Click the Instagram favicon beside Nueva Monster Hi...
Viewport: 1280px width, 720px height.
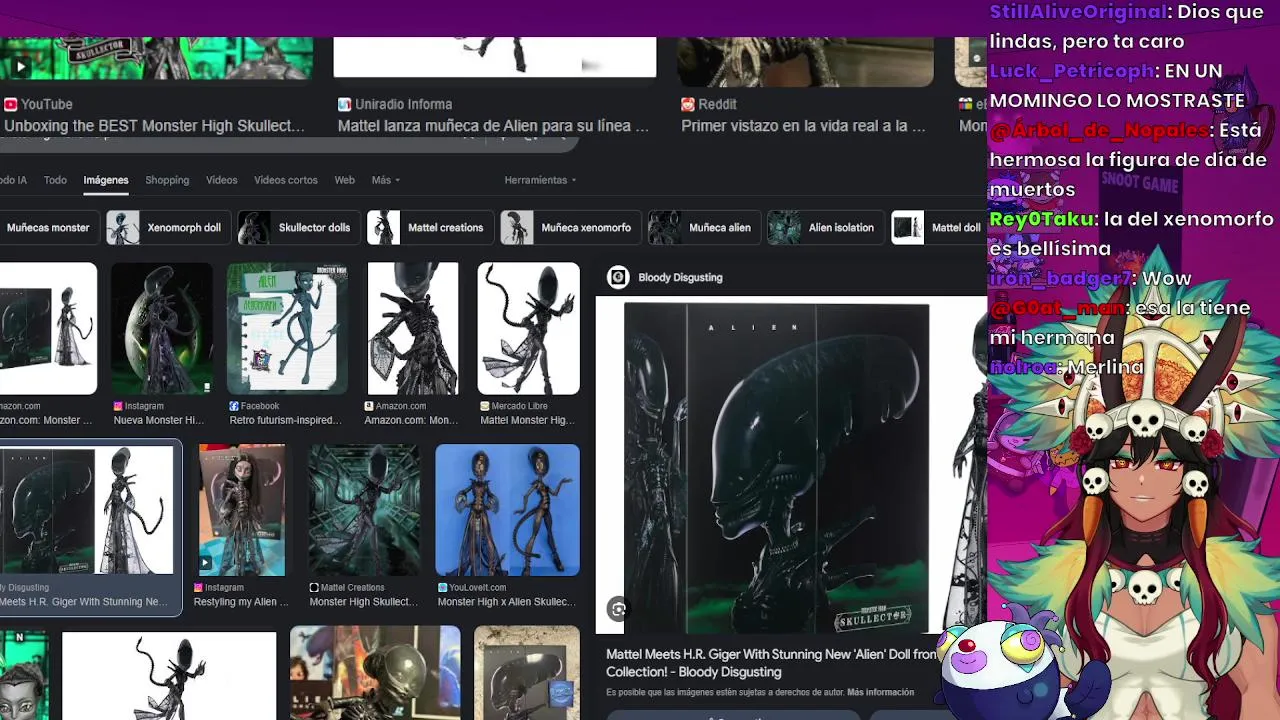(118, 406)
